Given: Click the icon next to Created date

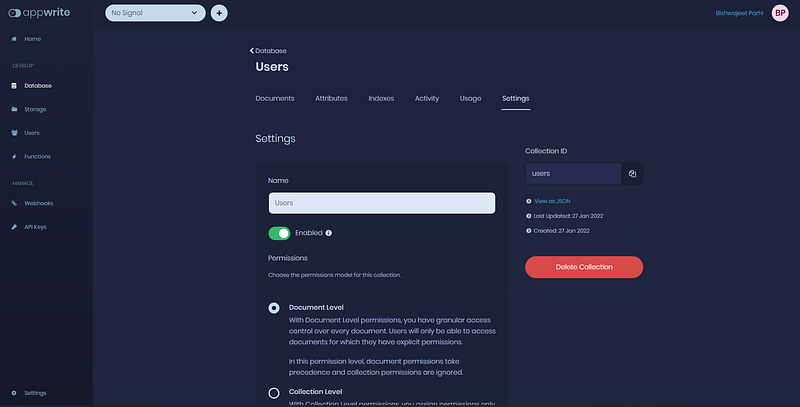Looking at the screenshot, I should [x=529, y=231].
